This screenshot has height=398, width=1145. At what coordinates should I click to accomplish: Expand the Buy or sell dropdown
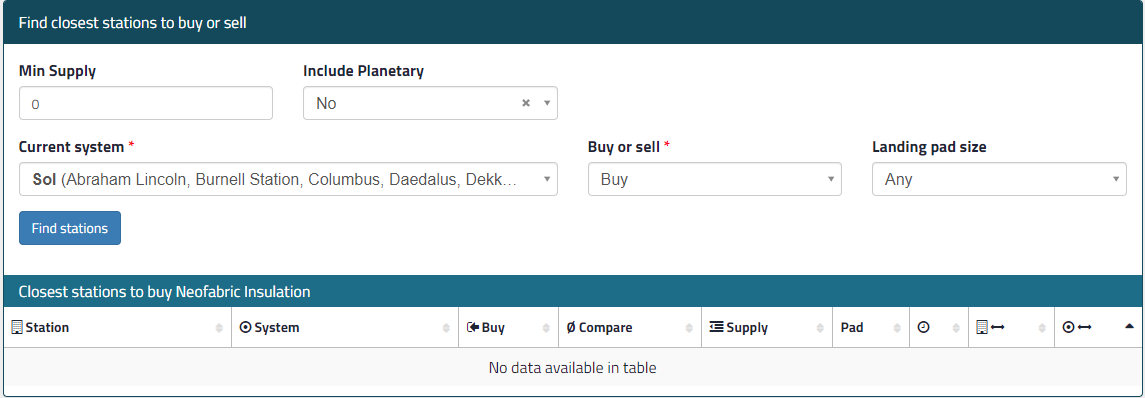pyautogui.click(x=715, y=179)
